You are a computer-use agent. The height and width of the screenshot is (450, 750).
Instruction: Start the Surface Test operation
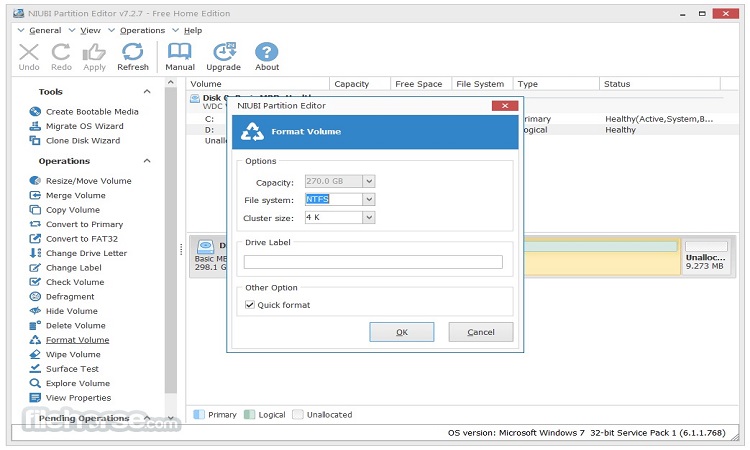[73, 369]
